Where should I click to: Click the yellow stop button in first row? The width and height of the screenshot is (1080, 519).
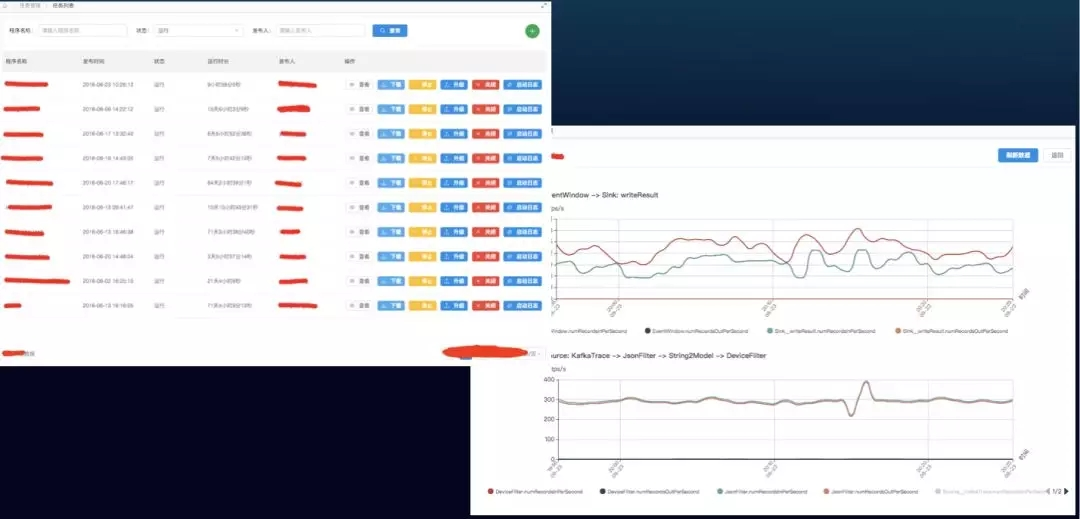(422, 85)
